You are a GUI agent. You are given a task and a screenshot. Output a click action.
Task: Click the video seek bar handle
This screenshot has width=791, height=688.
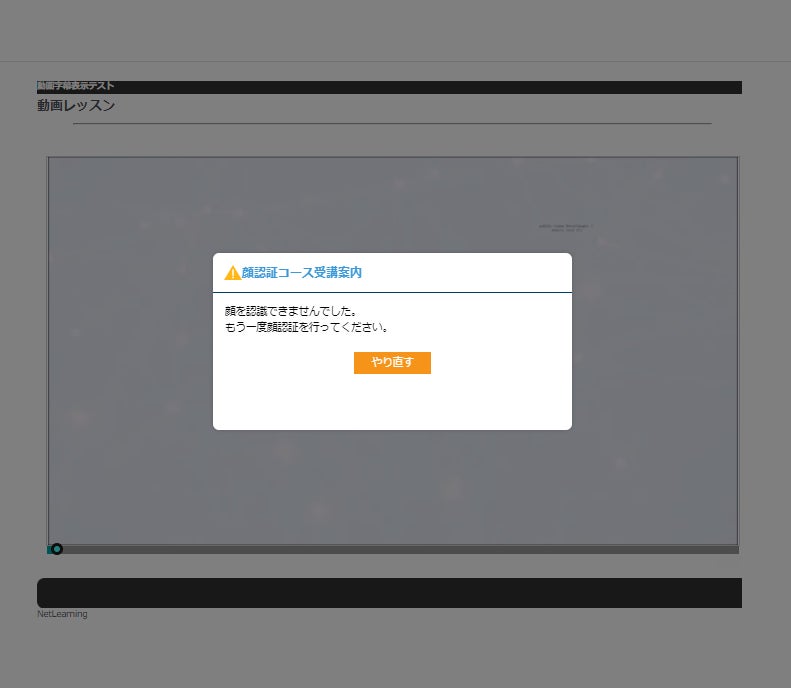56,549
